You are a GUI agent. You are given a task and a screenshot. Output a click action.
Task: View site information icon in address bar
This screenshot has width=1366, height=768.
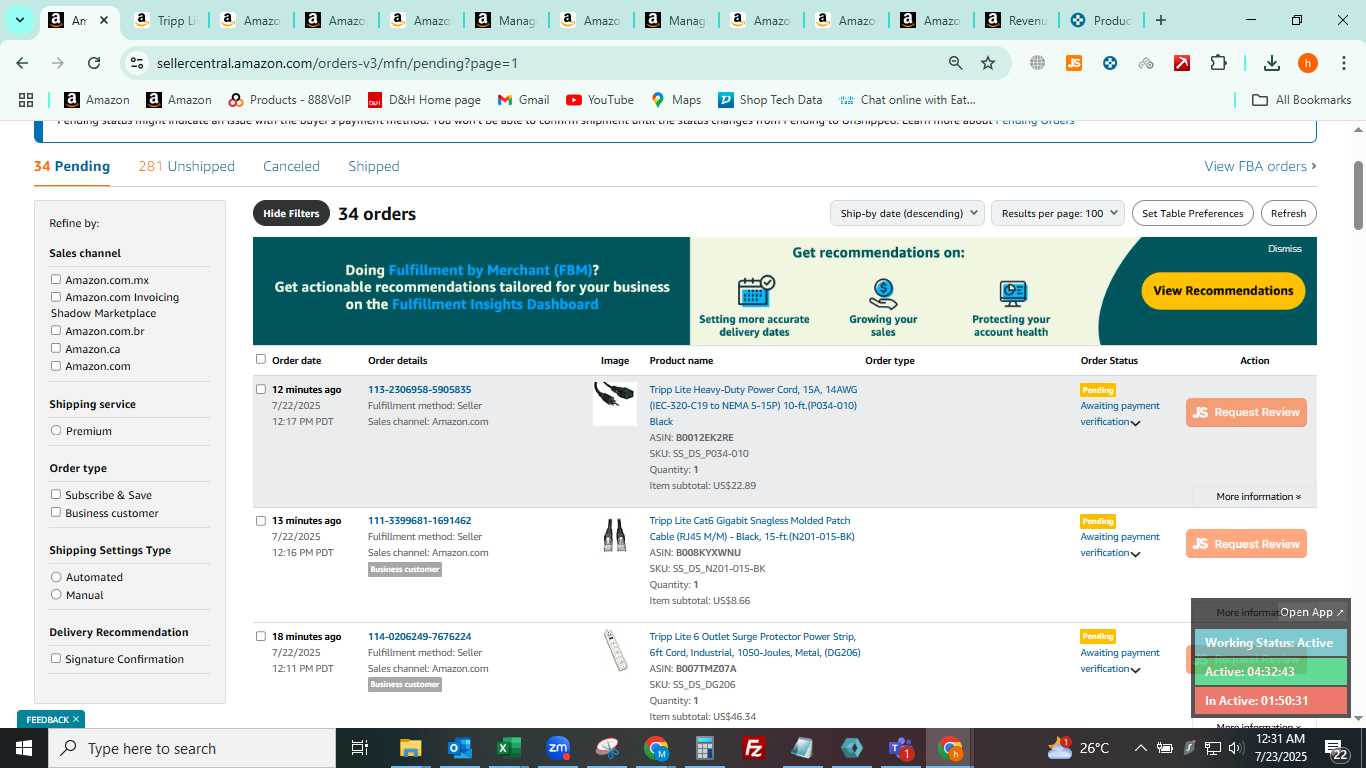click(x=137, y=63)
